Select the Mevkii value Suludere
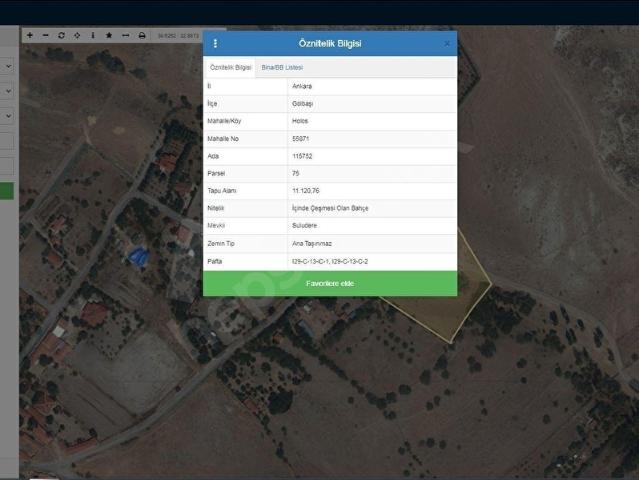The height and width of the screenshot is (480, 639). coord(304,225)
